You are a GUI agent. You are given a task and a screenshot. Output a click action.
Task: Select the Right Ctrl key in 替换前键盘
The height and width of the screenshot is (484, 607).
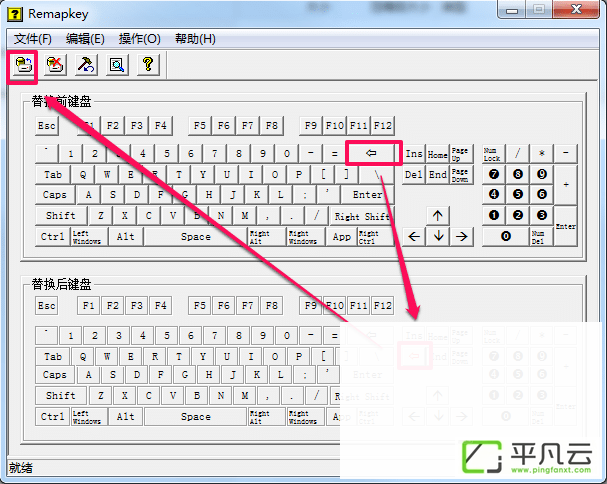(x=376, y=237)
